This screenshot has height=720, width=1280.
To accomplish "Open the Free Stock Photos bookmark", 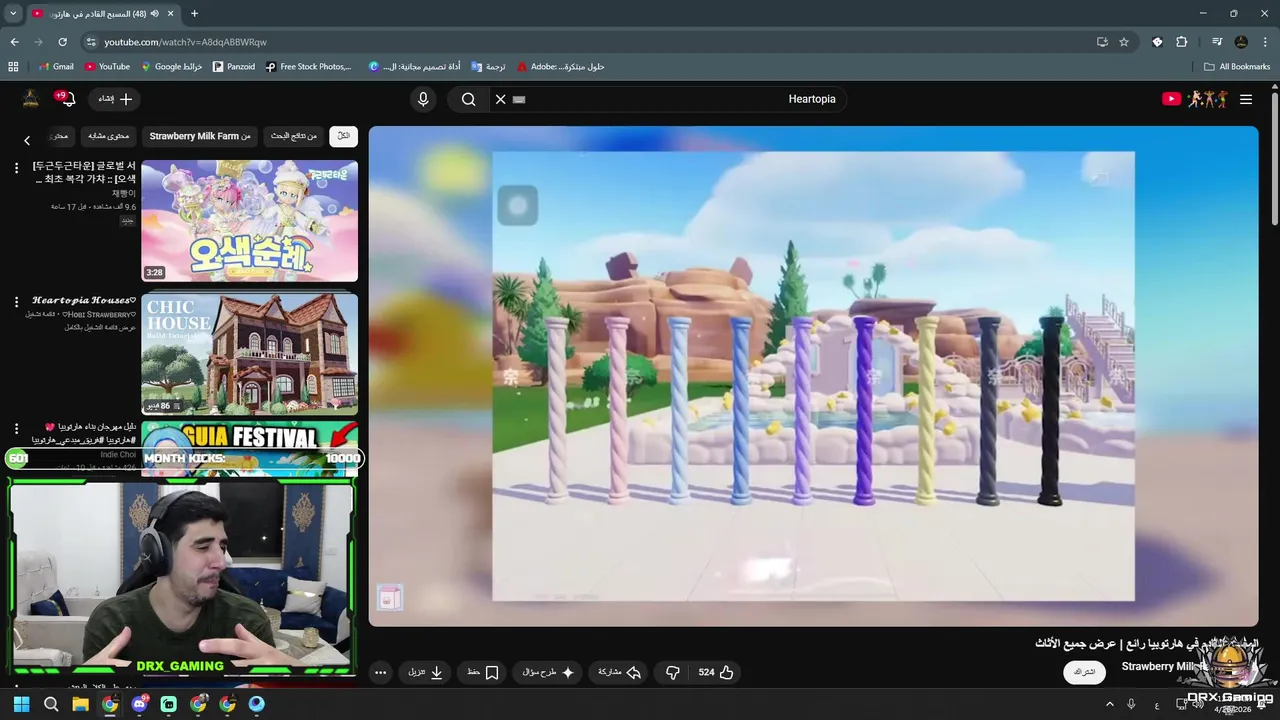I will (309, 67).
